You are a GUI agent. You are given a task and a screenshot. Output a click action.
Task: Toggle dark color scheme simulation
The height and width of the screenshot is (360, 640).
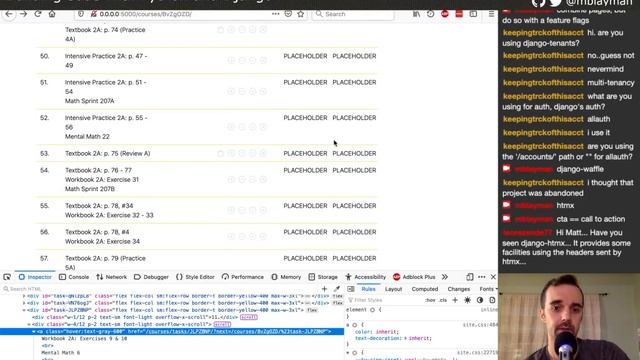pos(480,300)
